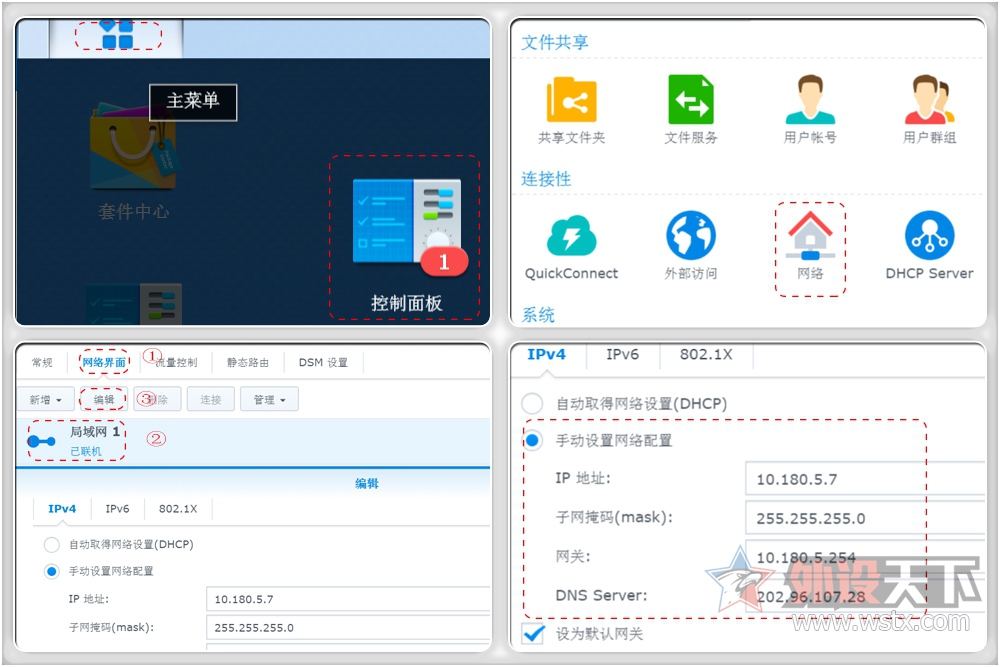This screenshot has width=1000, height=667.
Task: Select manual config radio in lower-left edit panel
Action: (x=52, y=571)
